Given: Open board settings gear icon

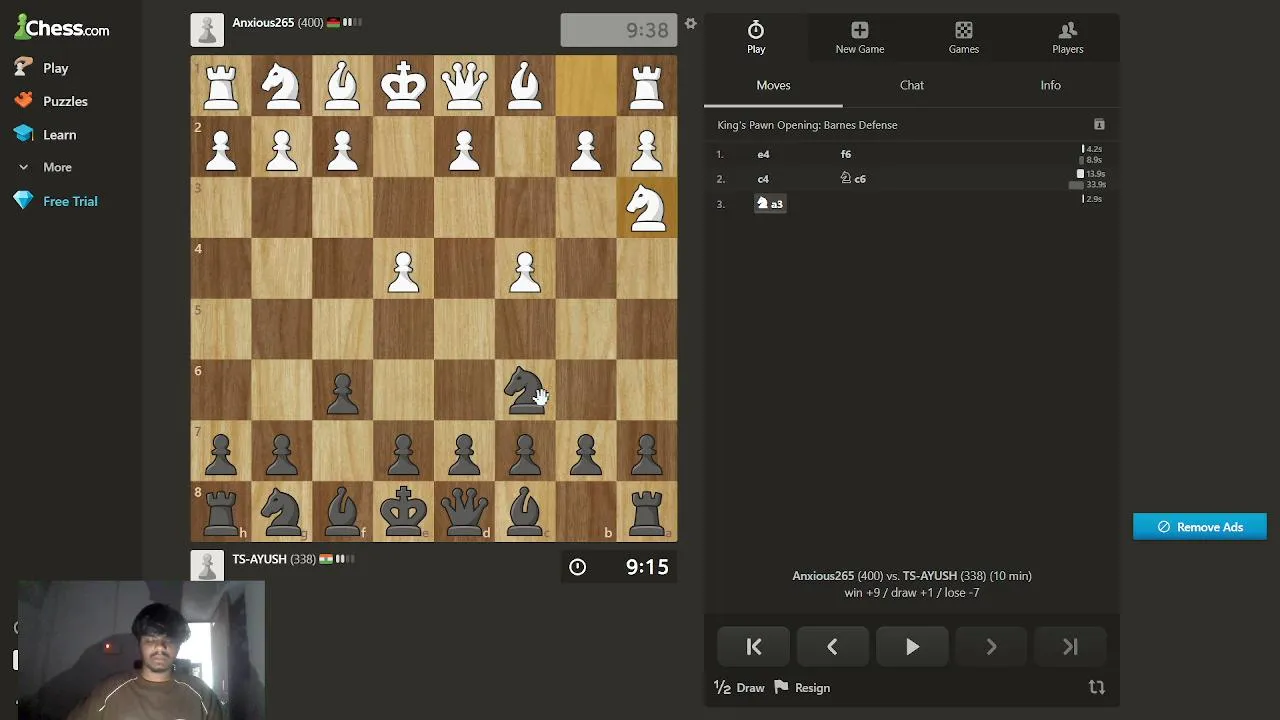Looking at the screenshot, I should [x=690, y=24].
